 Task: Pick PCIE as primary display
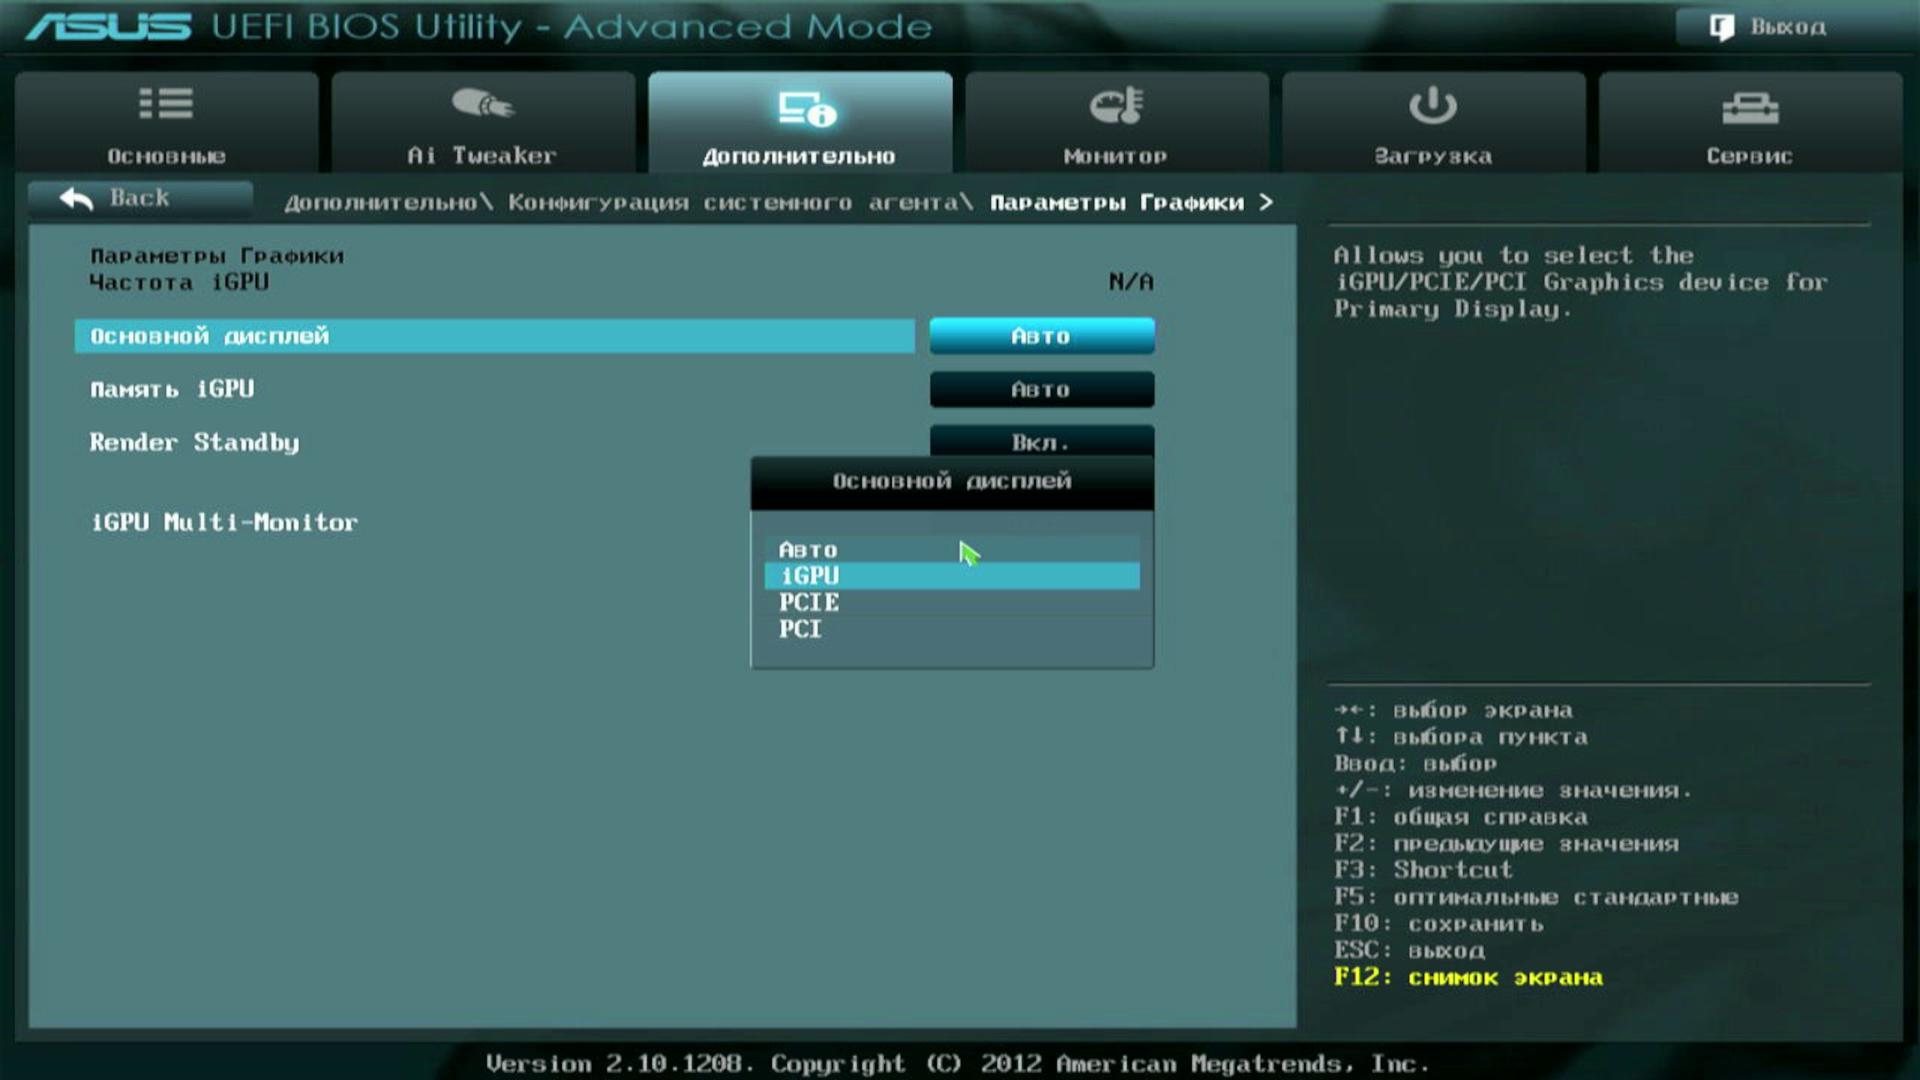(809, 603)
